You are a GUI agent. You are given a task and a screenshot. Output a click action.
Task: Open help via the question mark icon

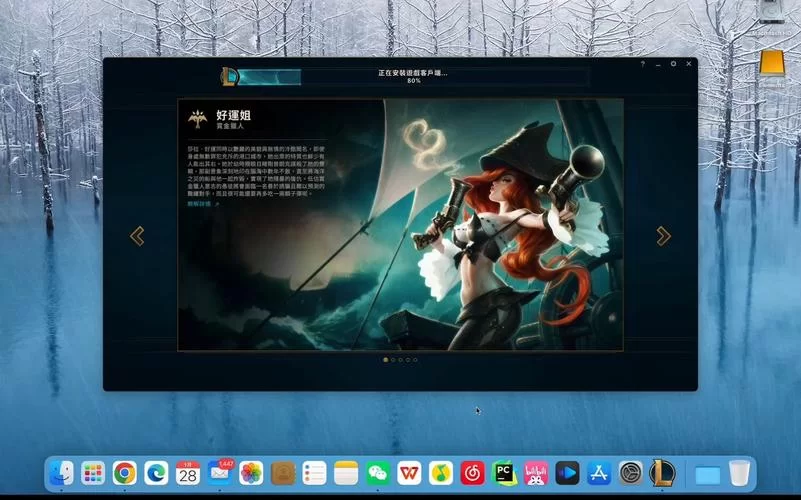point(643,64)
